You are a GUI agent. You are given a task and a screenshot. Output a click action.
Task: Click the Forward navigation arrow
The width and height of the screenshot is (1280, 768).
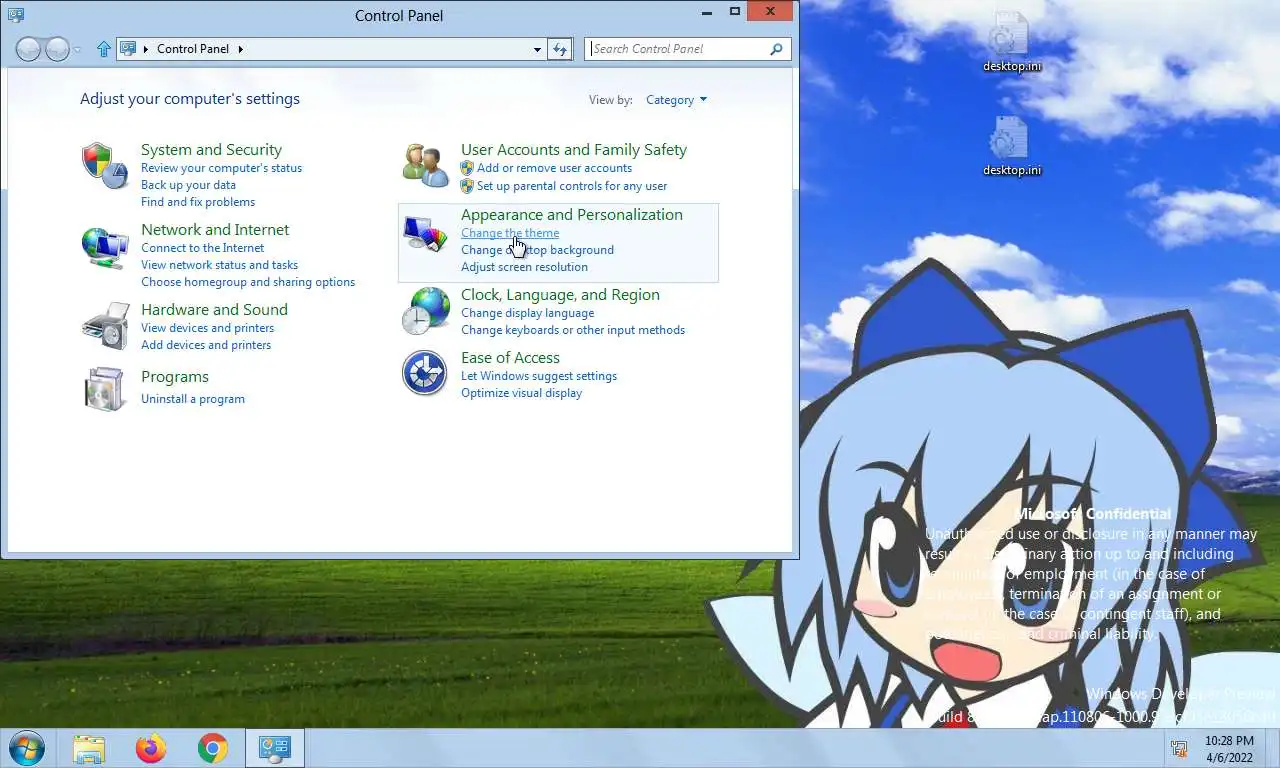pyautogui.click(x=57, y=48)
